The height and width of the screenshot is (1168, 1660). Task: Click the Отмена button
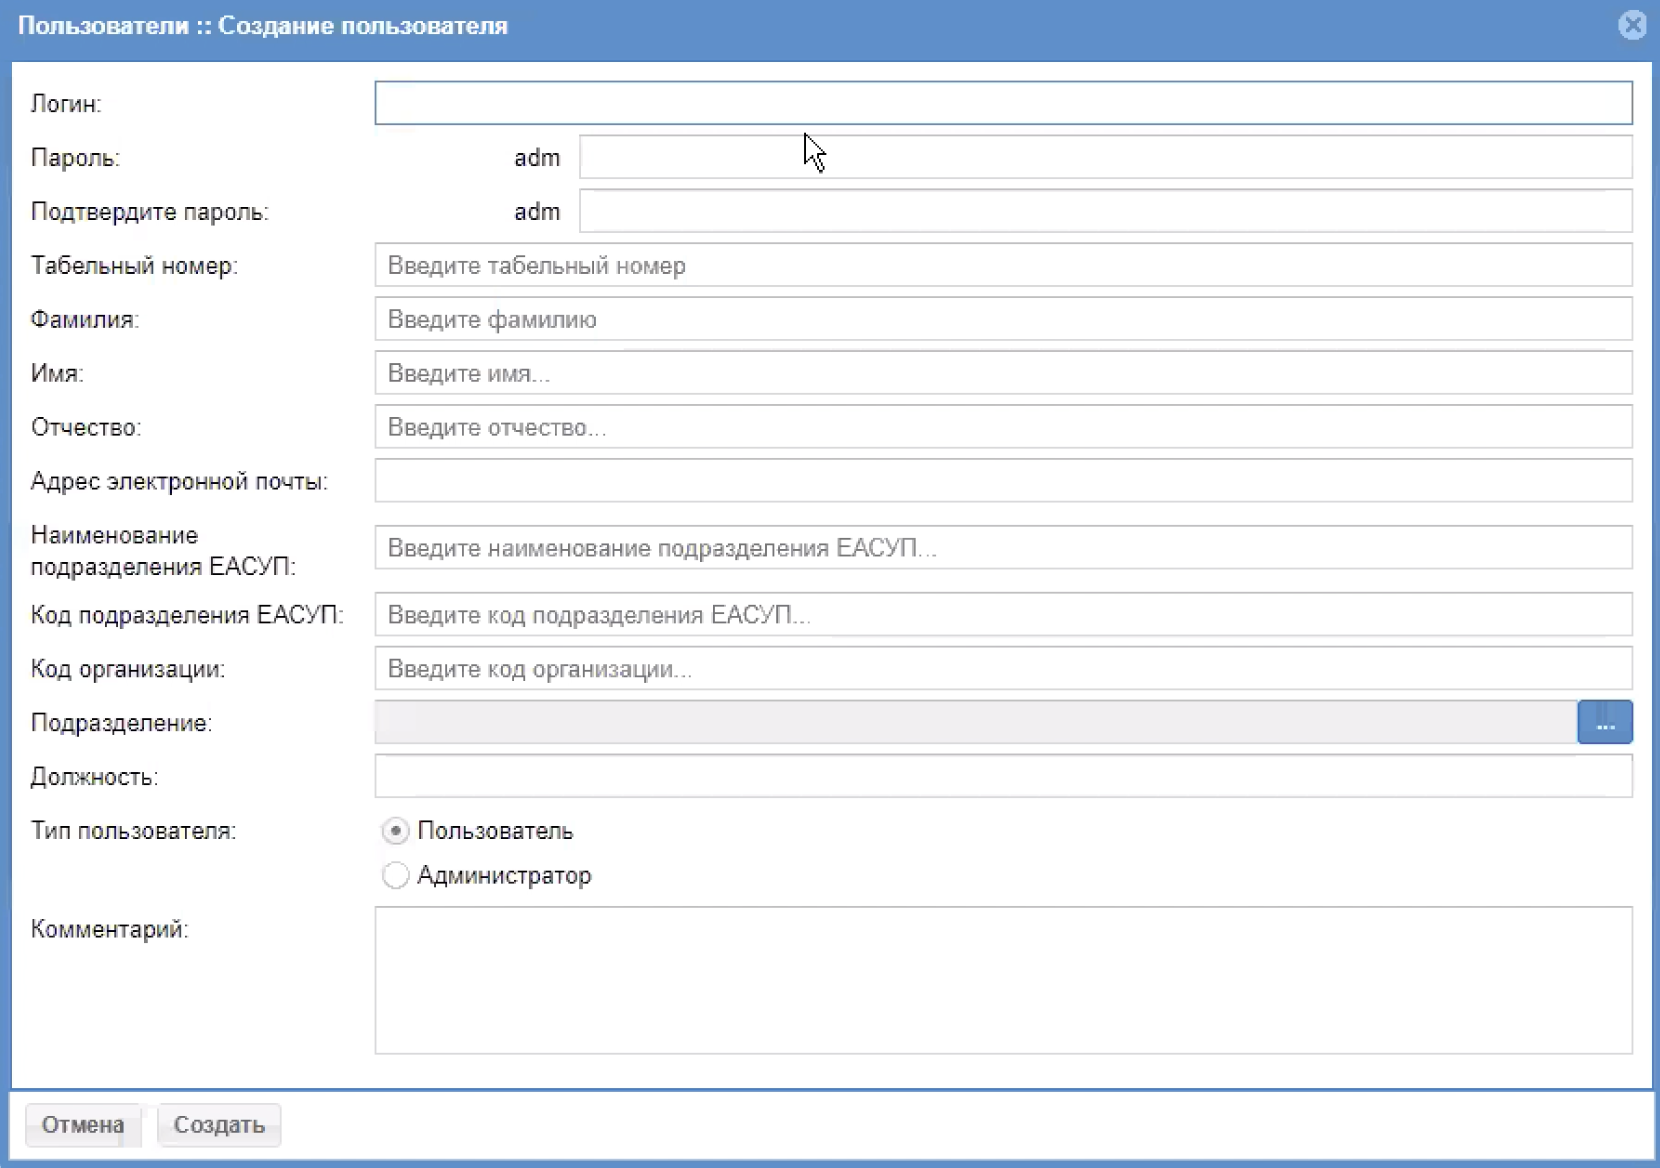tap(83, 1125)
